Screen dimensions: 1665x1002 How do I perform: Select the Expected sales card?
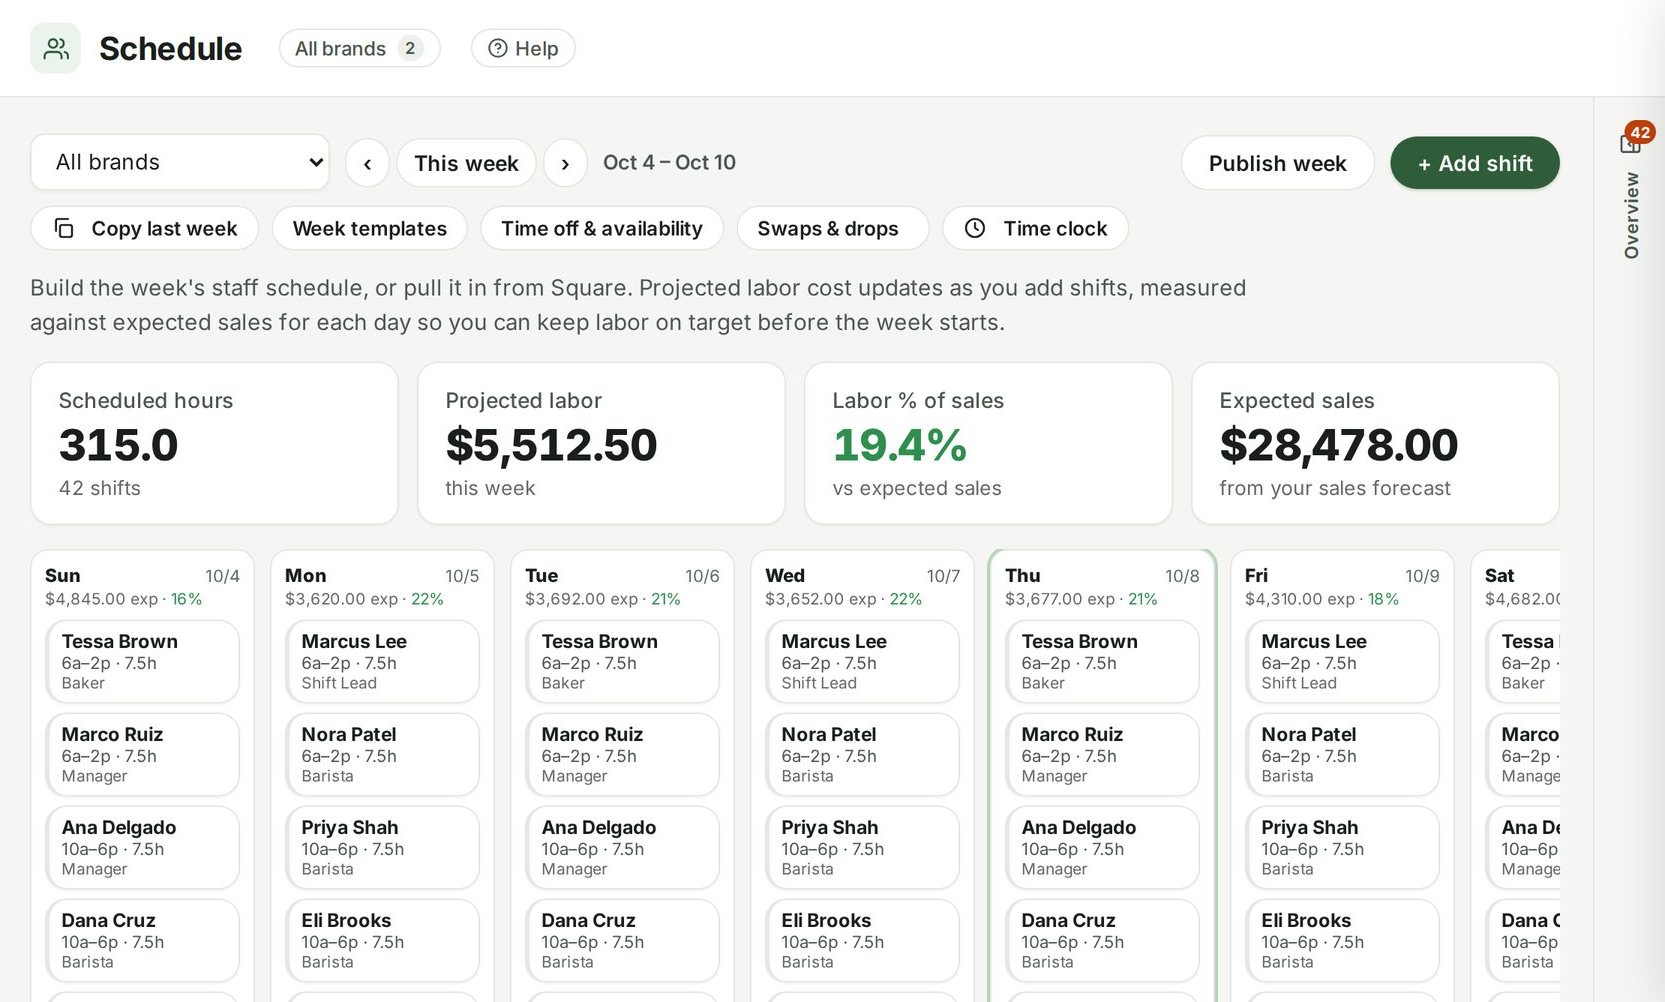1375,443
